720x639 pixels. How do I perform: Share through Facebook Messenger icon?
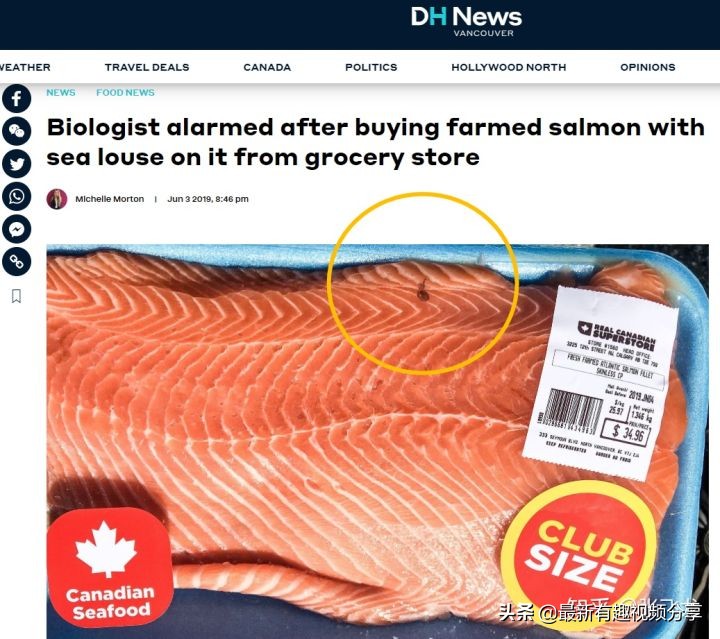pyautogui.click(x=17, y=229)
